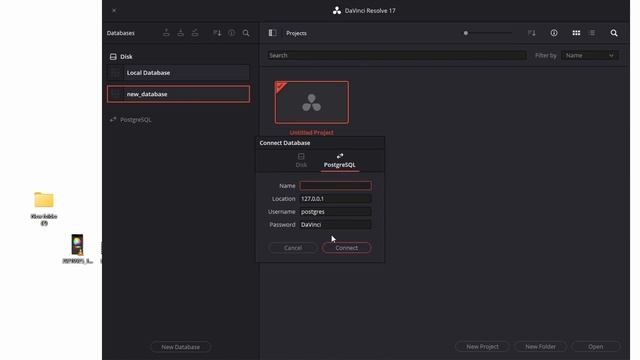This screenshot has height=360, width=640.
Task: Click the connect database icon in Databases header
Action: tap(195, 33)
